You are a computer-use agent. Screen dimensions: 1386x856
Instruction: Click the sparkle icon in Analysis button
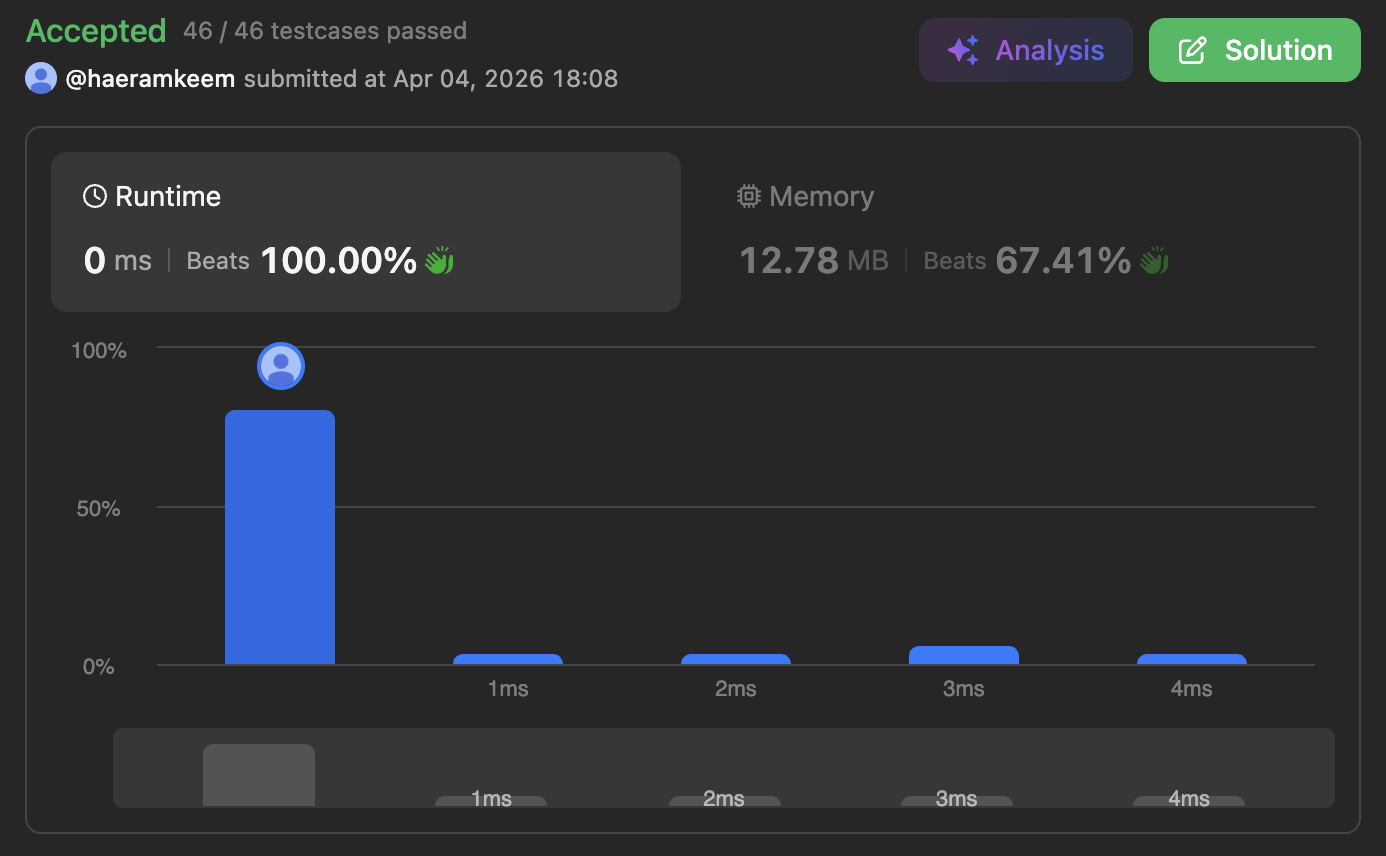pos(963,50)
